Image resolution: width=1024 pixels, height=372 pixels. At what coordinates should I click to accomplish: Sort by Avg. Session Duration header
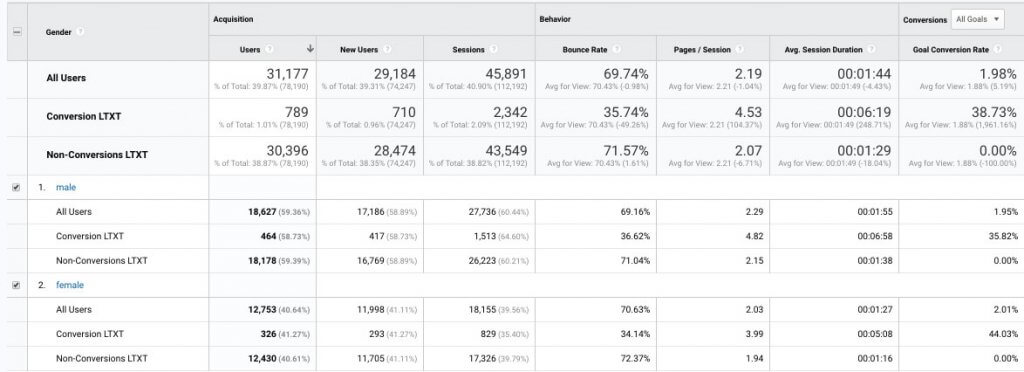tap(825, 50)
